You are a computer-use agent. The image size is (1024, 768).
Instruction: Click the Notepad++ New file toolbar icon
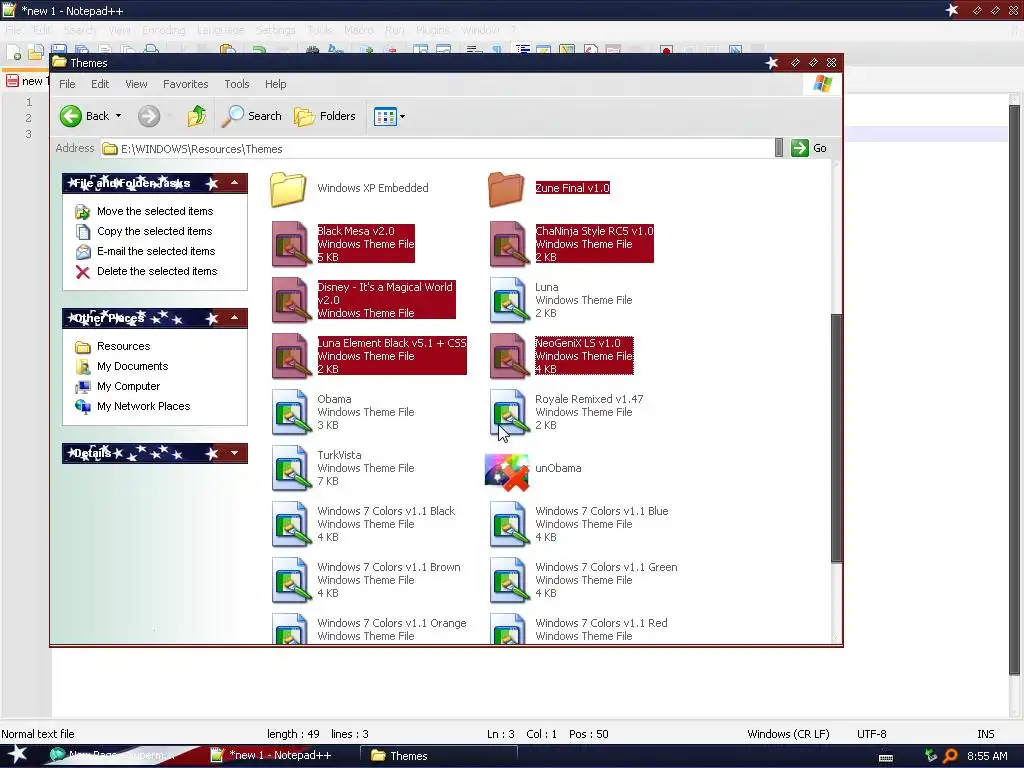tap(14, 53)
